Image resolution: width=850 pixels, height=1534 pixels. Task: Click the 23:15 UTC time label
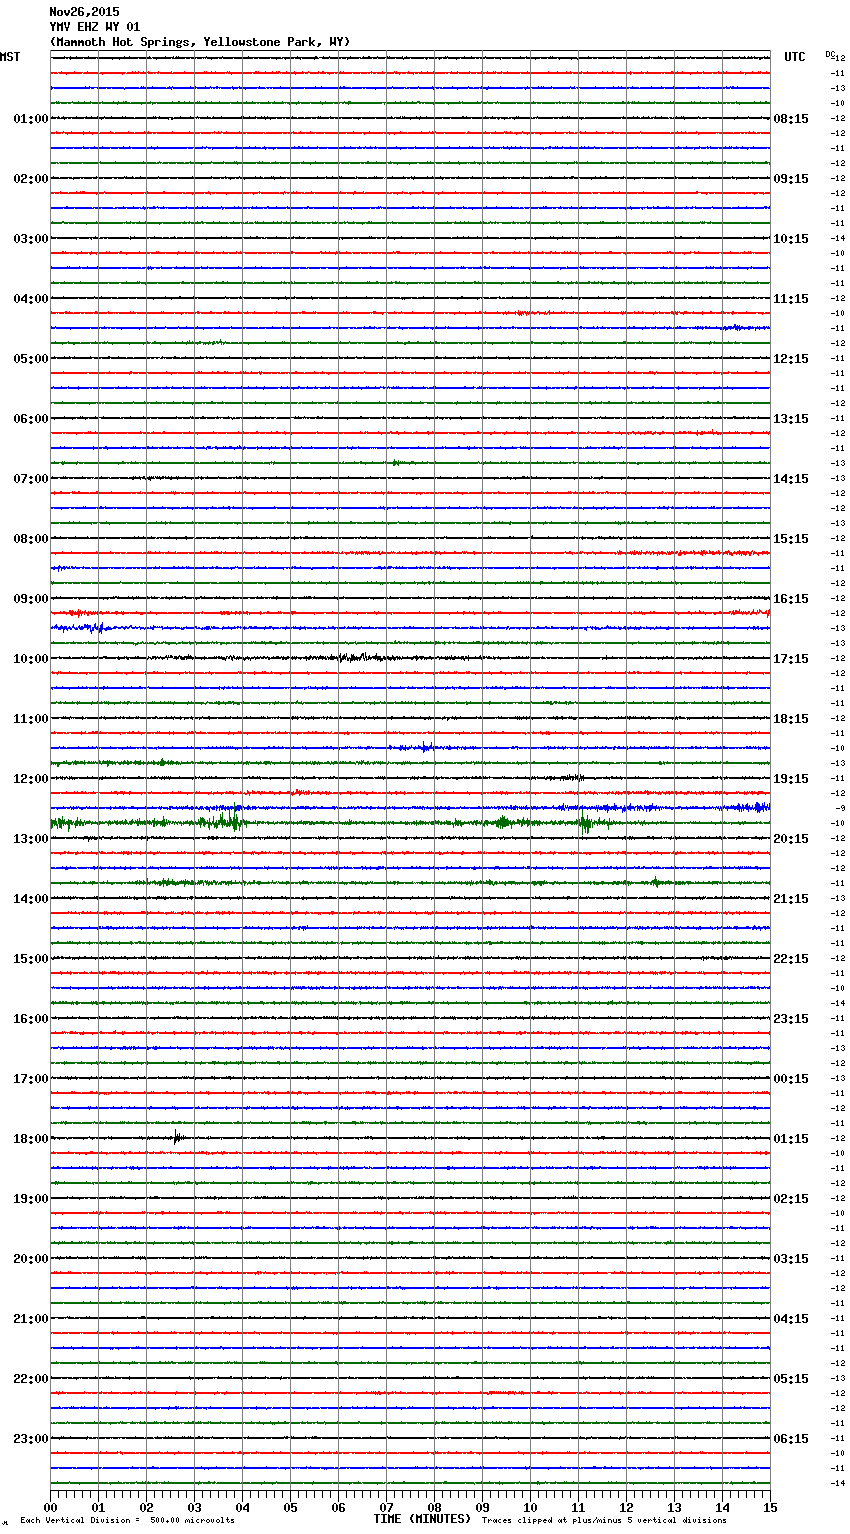click(x=791, y=1019)
